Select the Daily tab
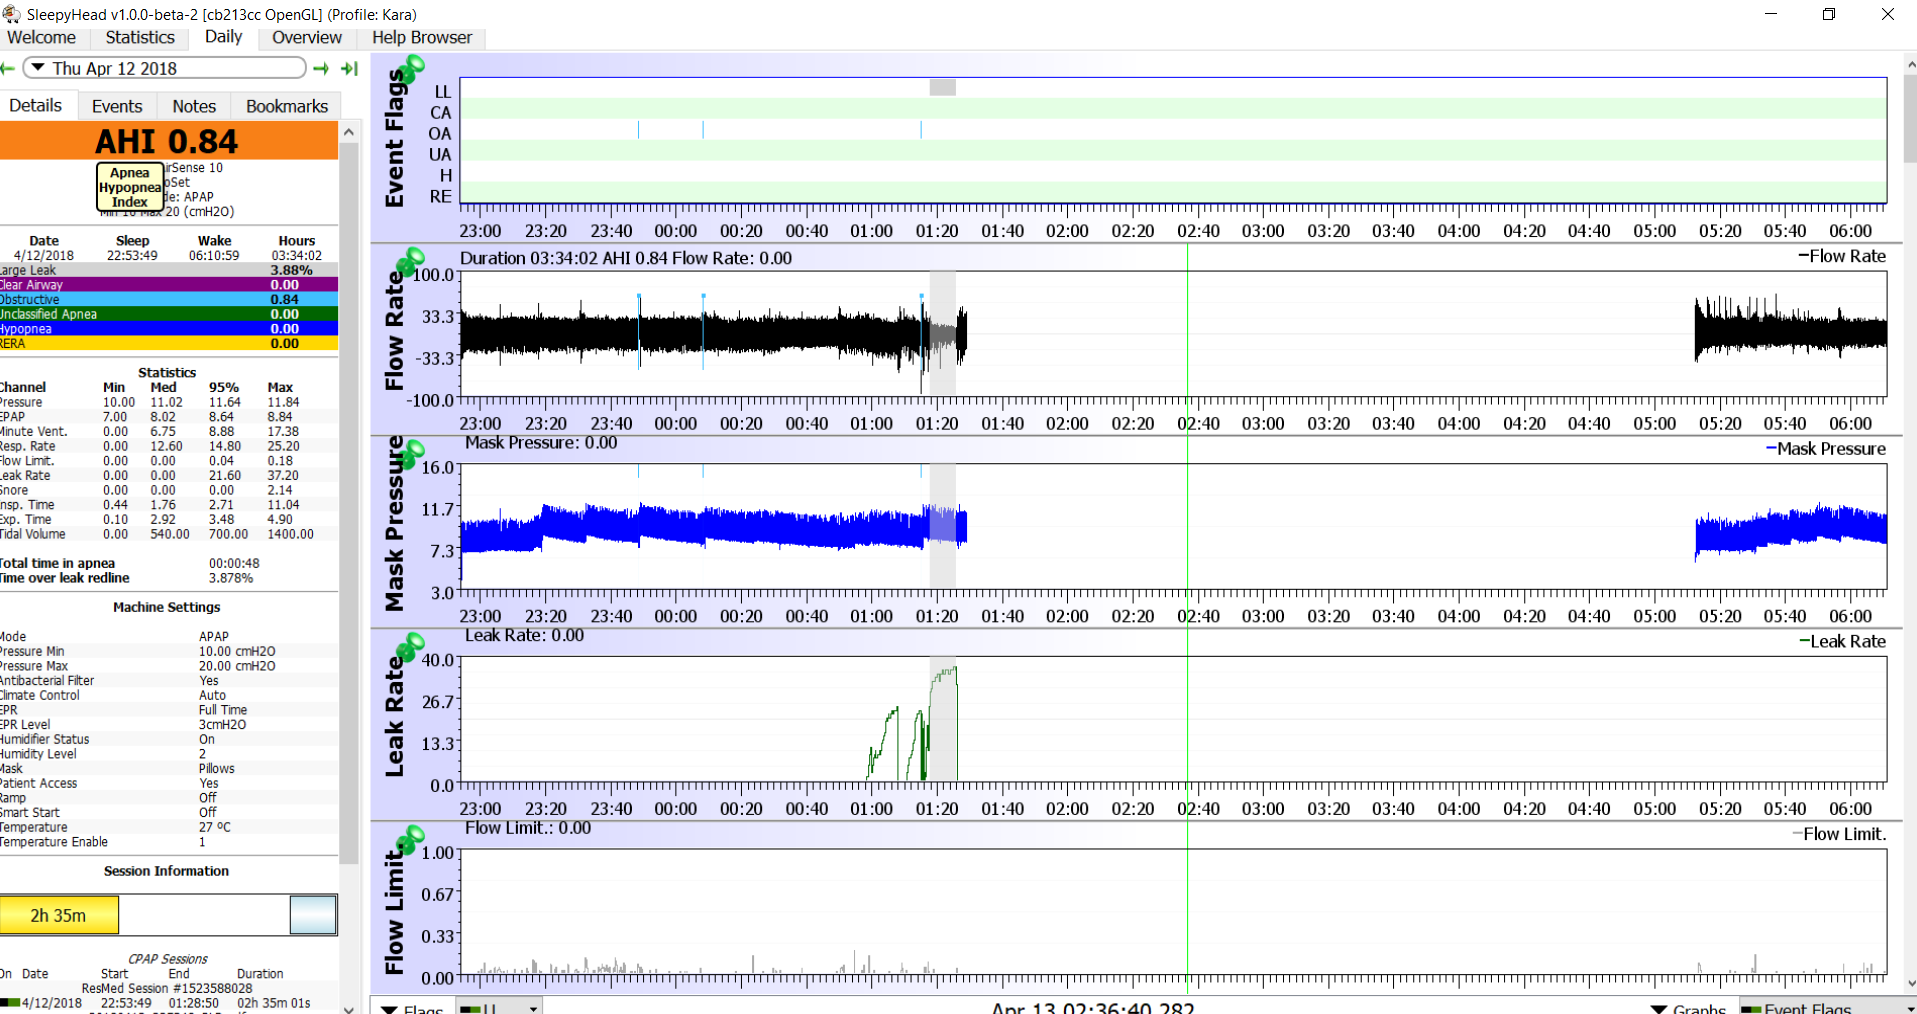This screenshot has width=1917, height=1014. (223, 36)
